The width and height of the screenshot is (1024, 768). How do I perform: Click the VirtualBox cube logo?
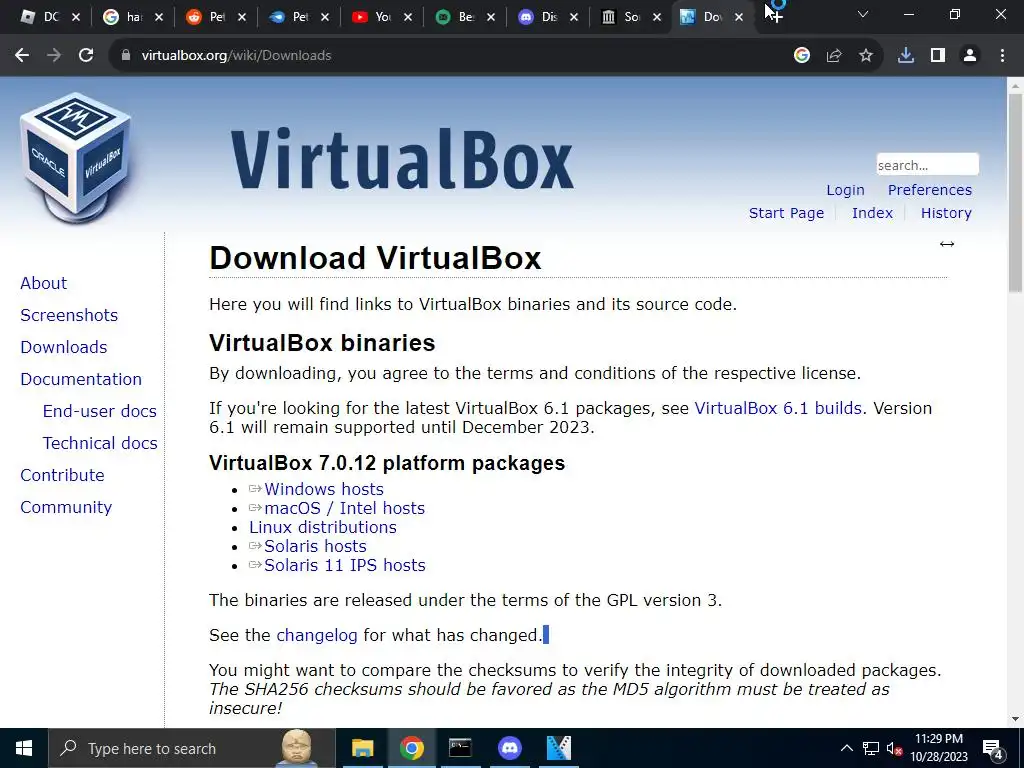pyautogui.click(x=76, y=157)
